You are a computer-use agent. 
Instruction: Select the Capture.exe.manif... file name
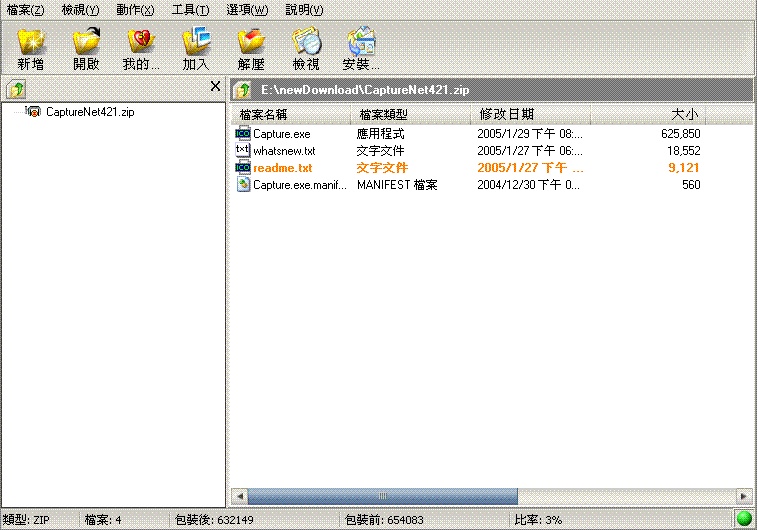coord(300,184)
